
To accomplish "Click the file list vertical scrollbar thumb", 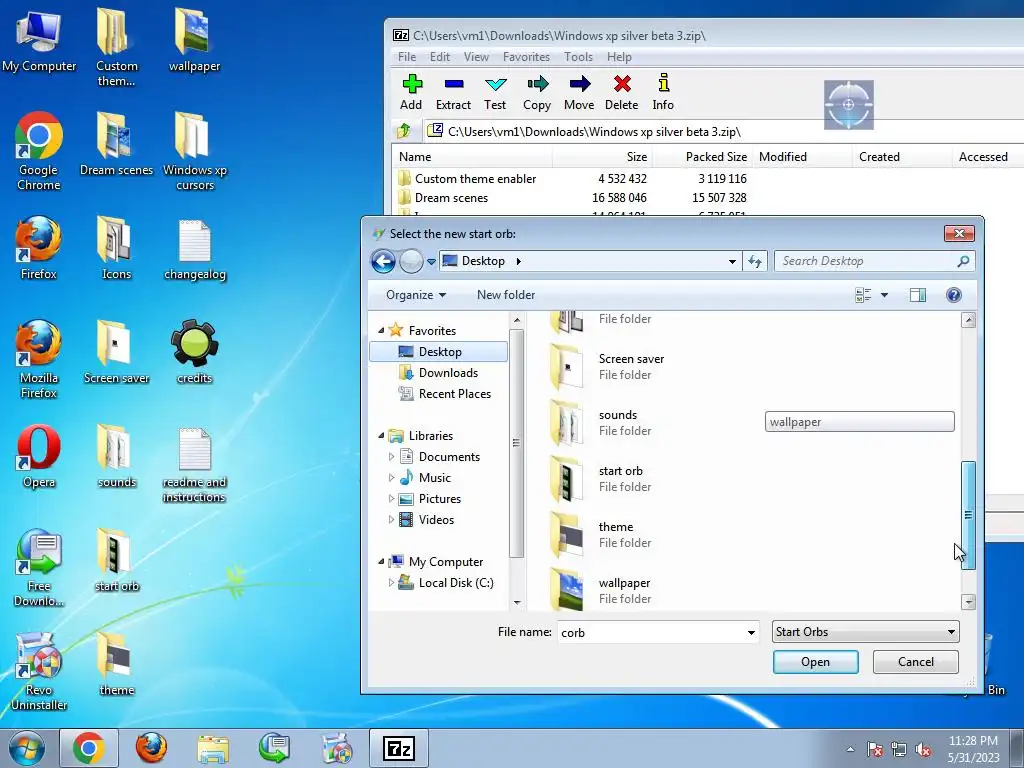I will pos(968,515).
